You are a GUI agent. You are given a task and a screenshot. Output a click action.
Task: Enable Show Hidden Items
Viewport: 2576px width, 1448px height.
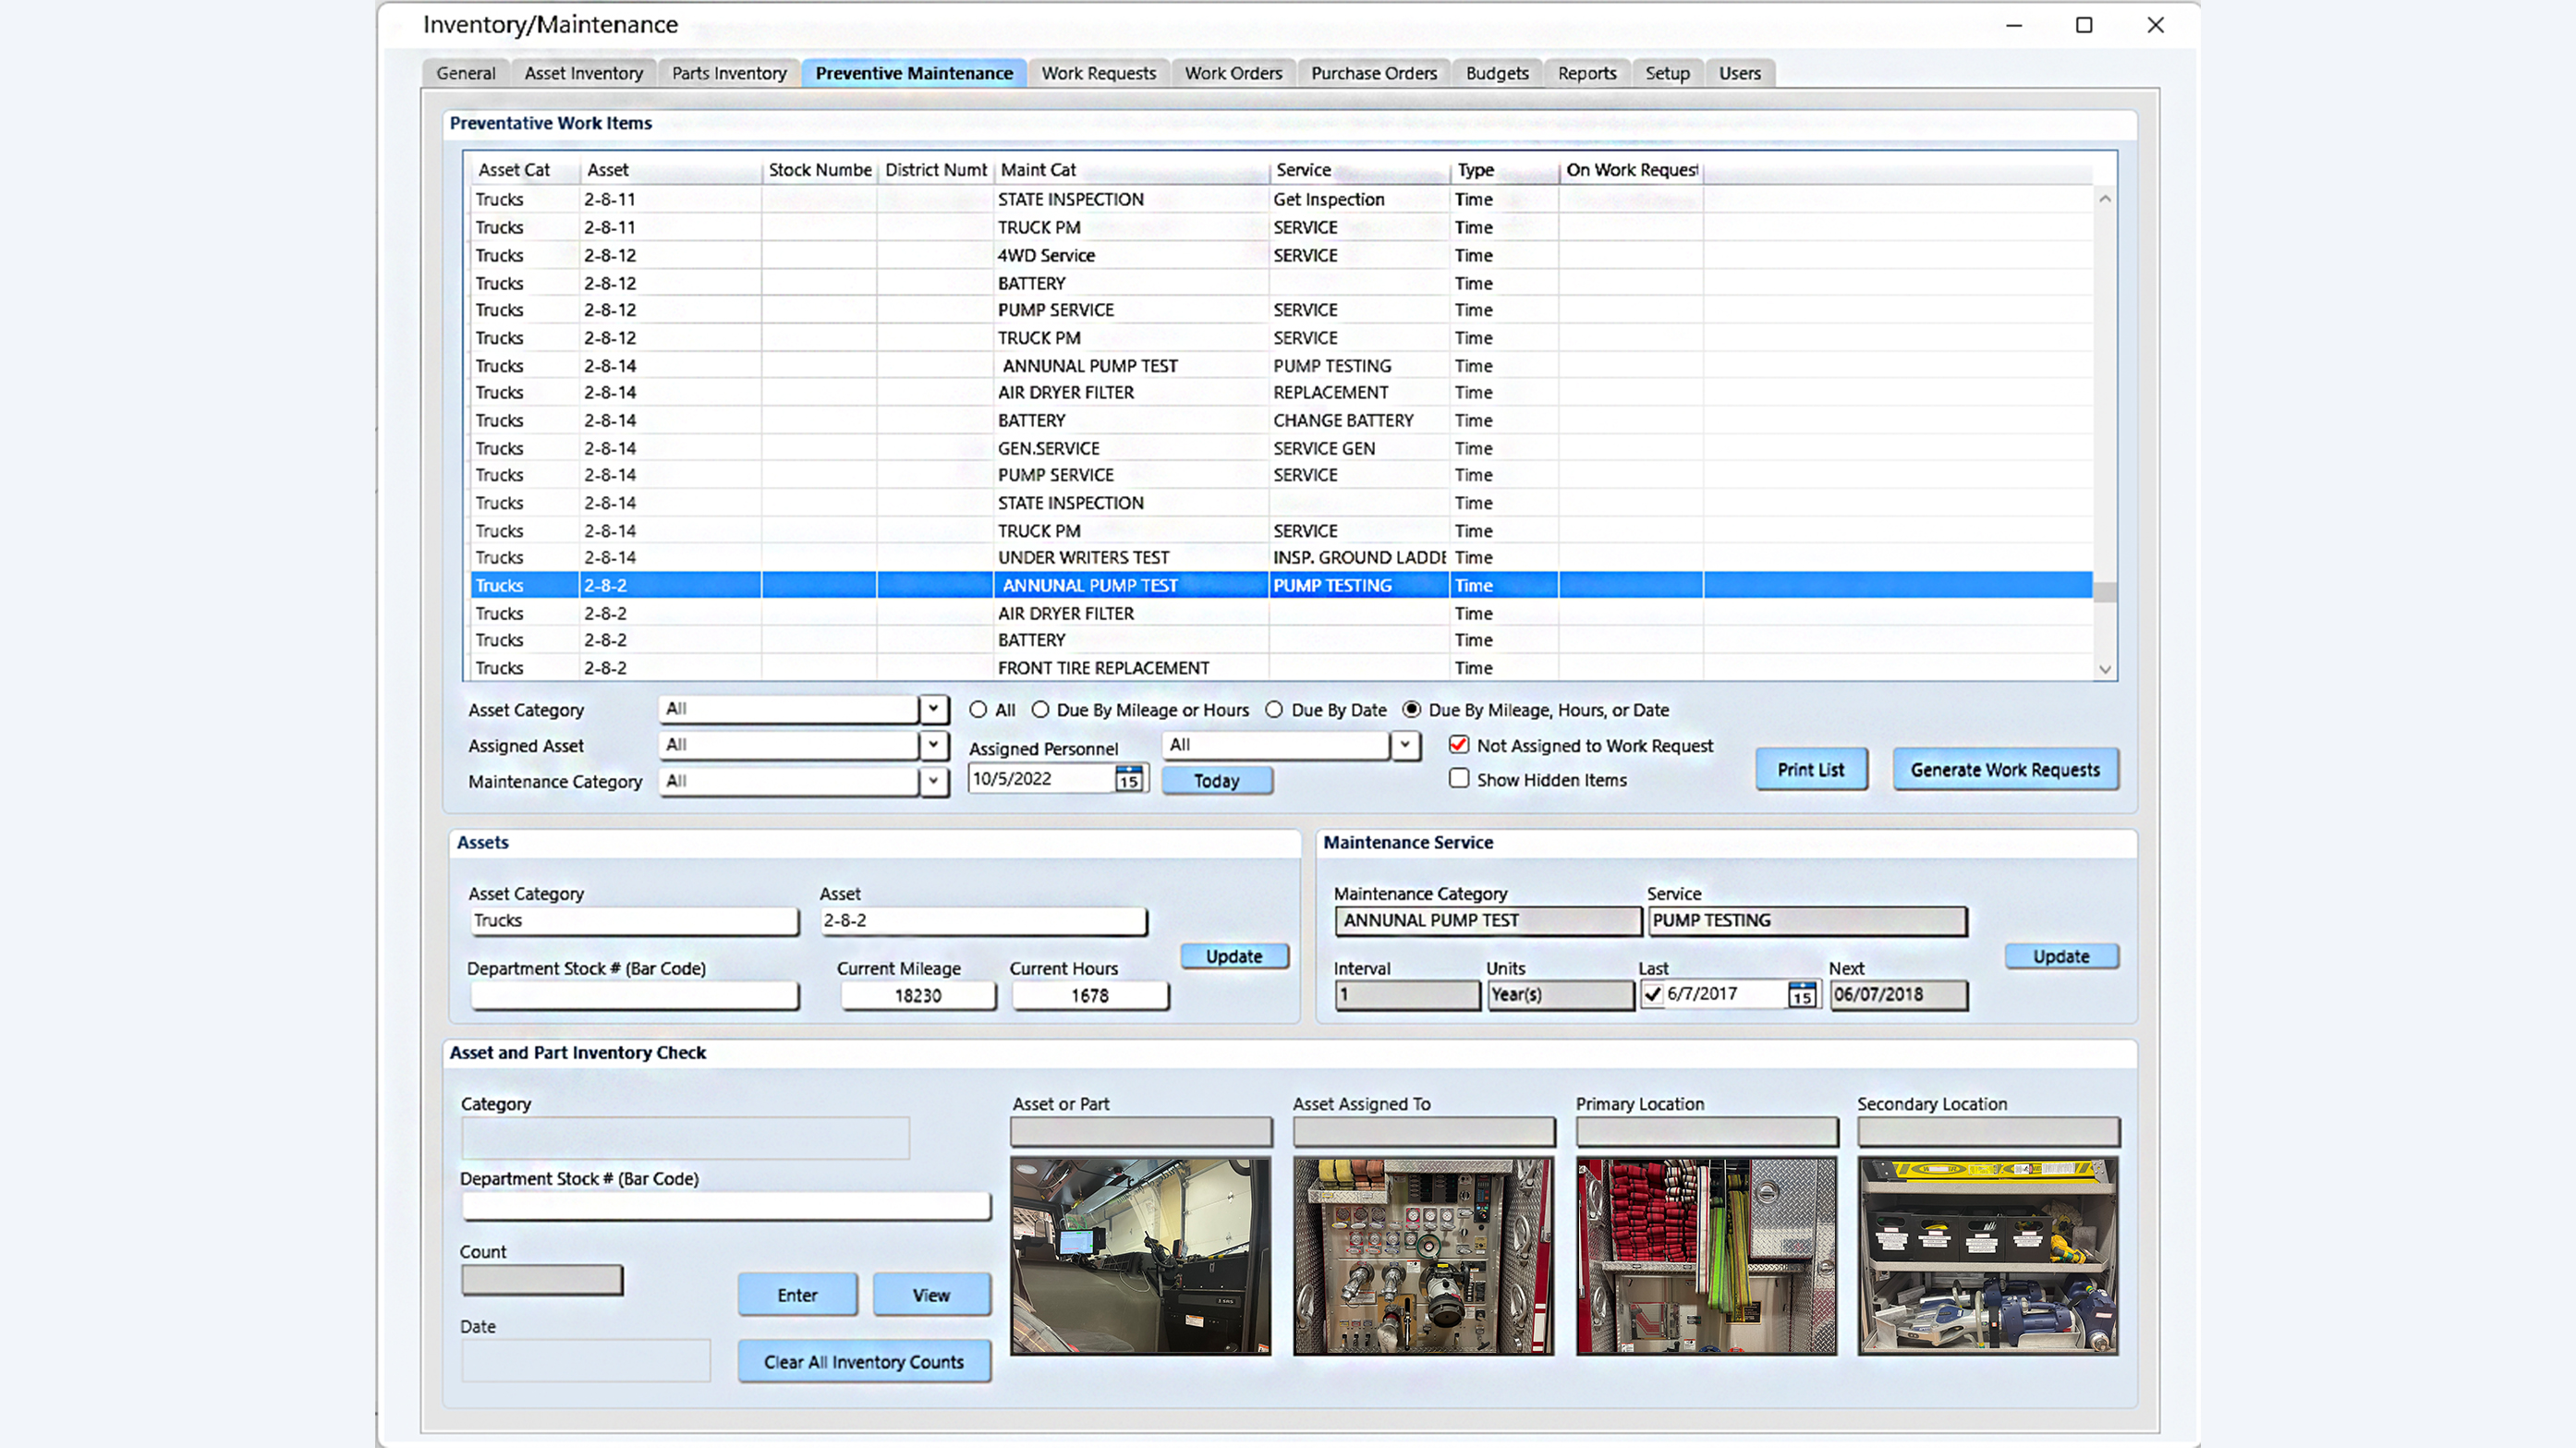pyautogui.click(x=1459, y=779)
